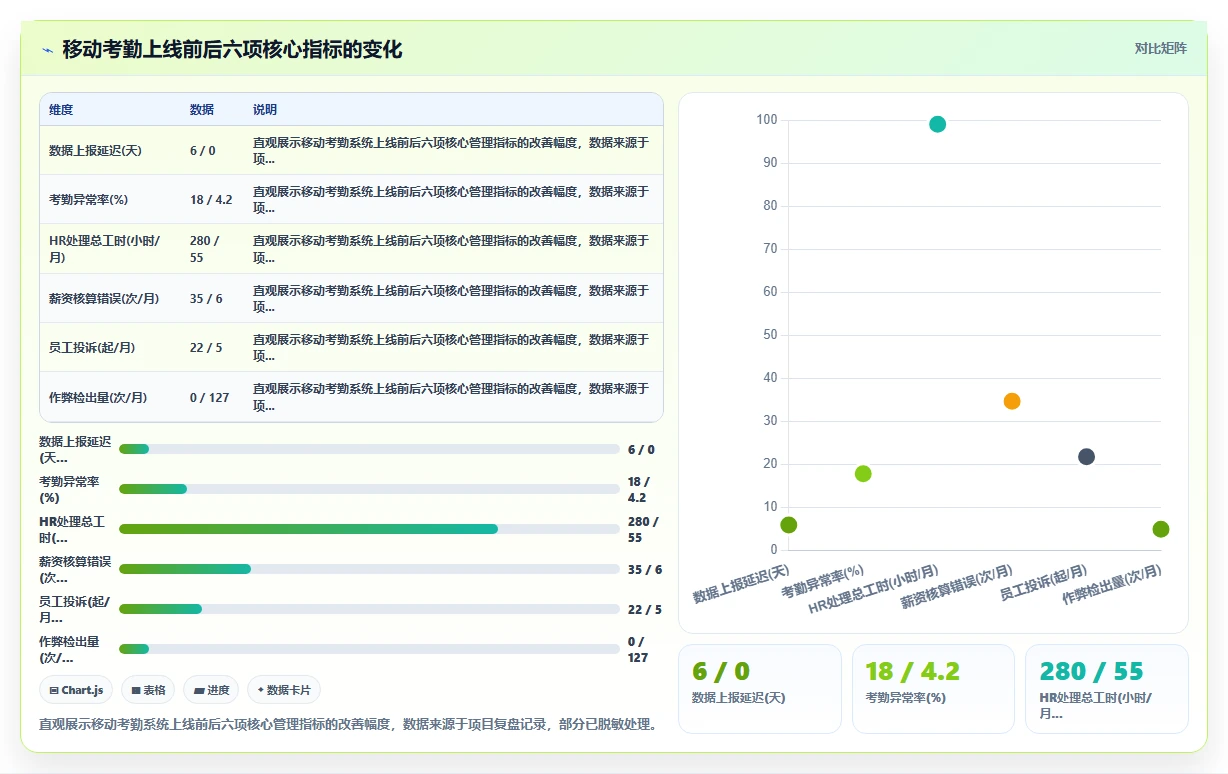This screenshot has width=1228, height=774.
Task: Click the 薪资核算错误 progress bar
Action: (369, 569)
